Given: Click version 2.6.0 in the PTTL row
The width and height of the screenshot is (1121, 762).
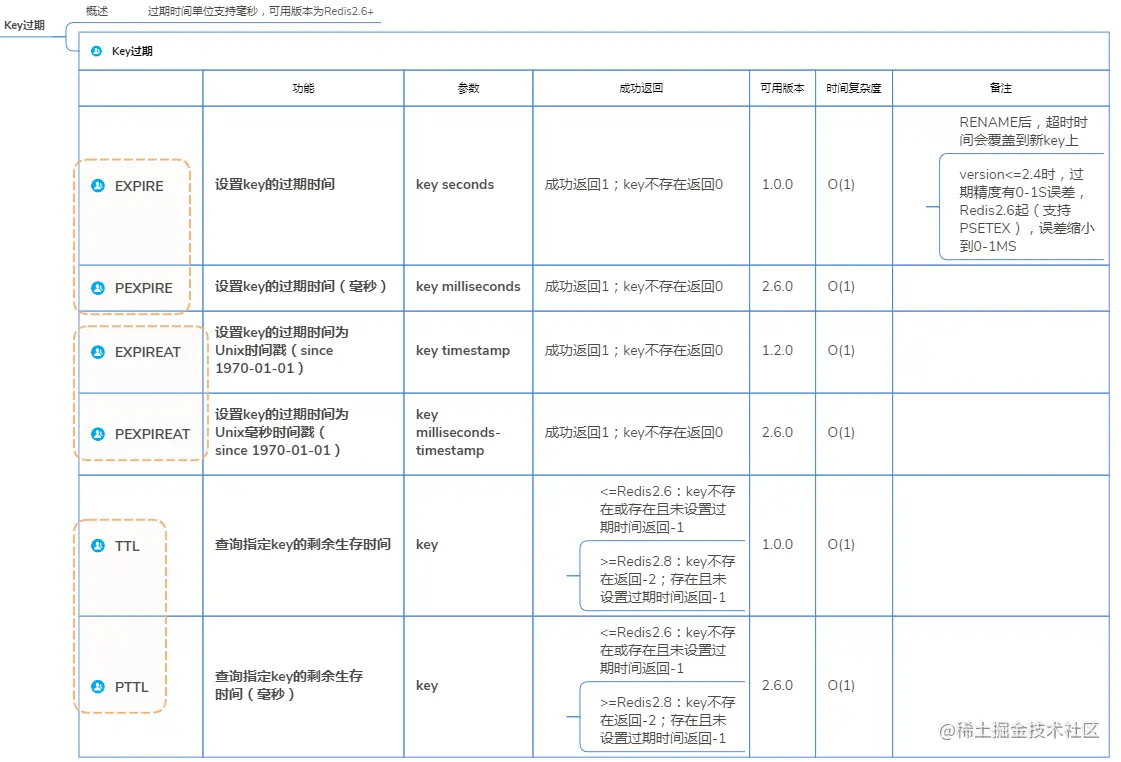Looking at the screenshot, I should 777,686.
